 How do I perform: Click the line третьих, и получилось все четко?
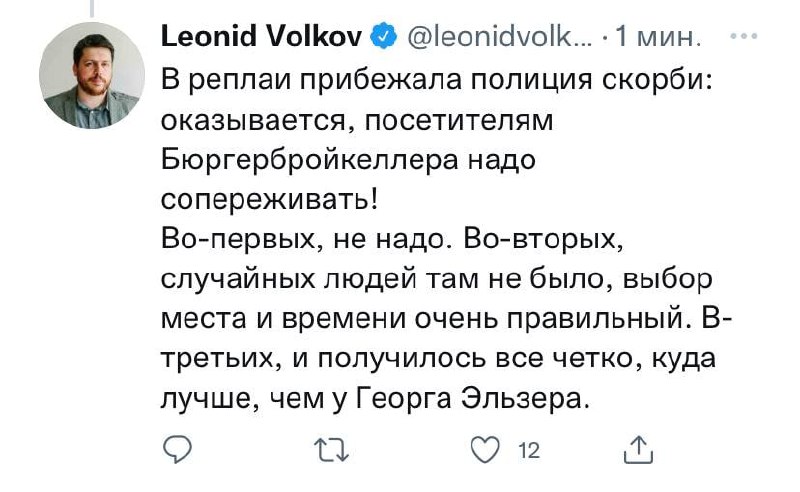[439, 359]
